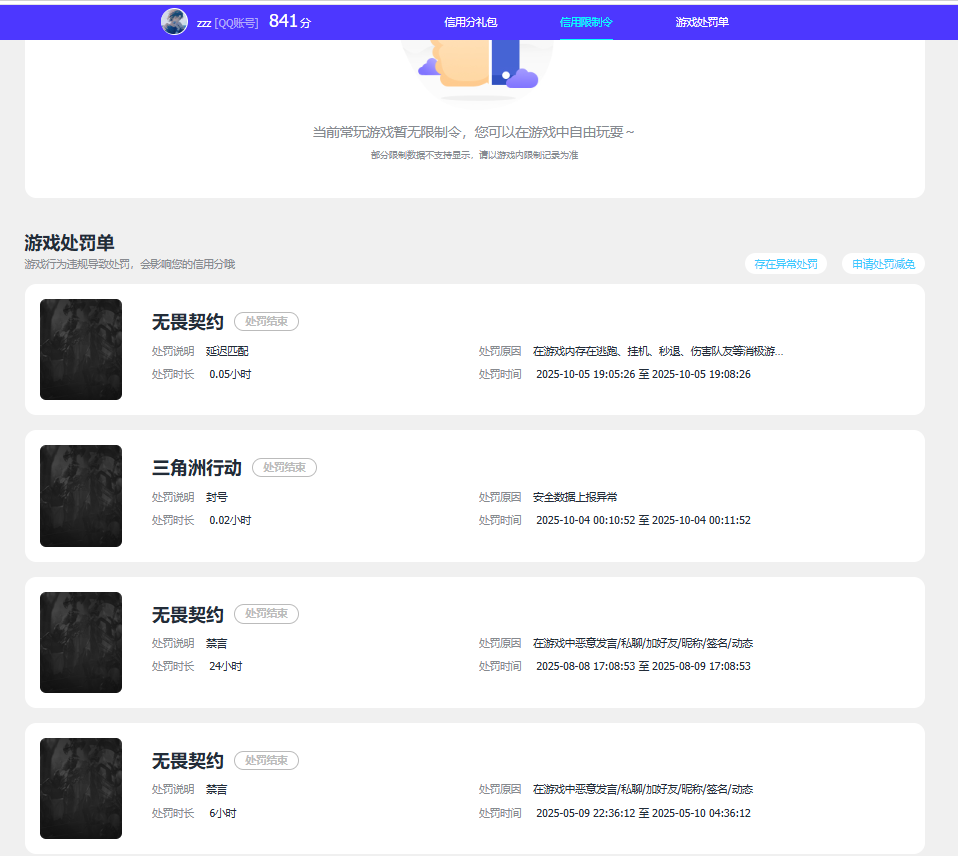
Task: Click the duration 24小时
Action: (x=225, y=667)
